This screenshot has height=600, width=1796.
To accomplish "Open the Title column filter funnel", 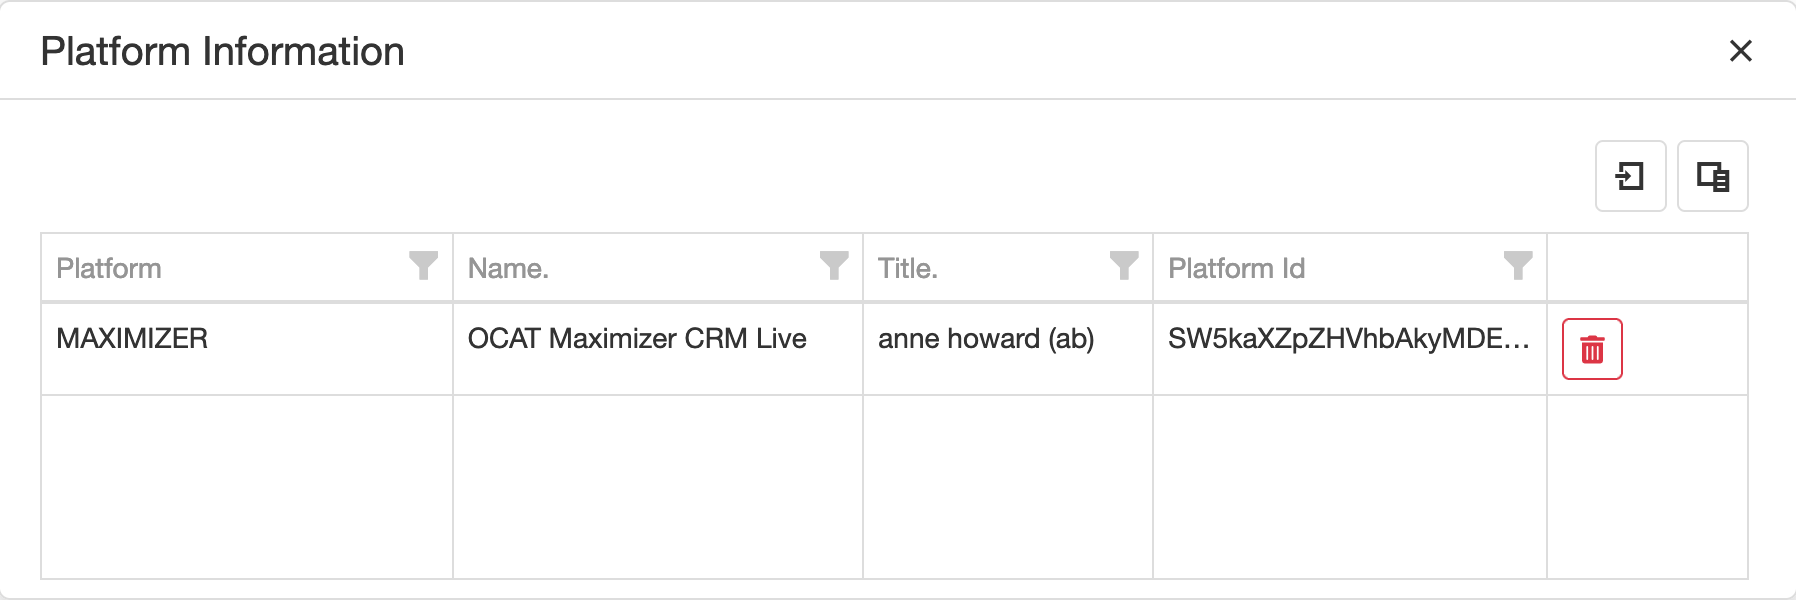I will tap(1124, 266).
